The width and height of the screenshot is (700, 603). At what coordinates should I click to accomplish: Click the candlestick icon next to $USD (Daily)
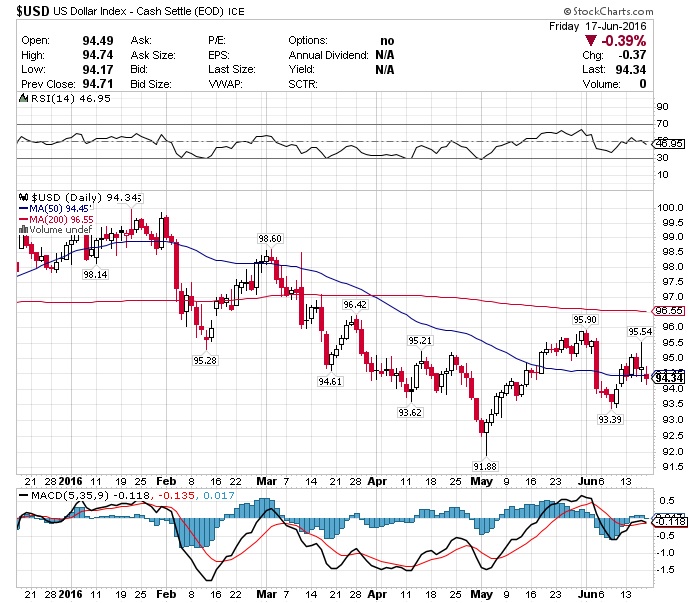24,197
